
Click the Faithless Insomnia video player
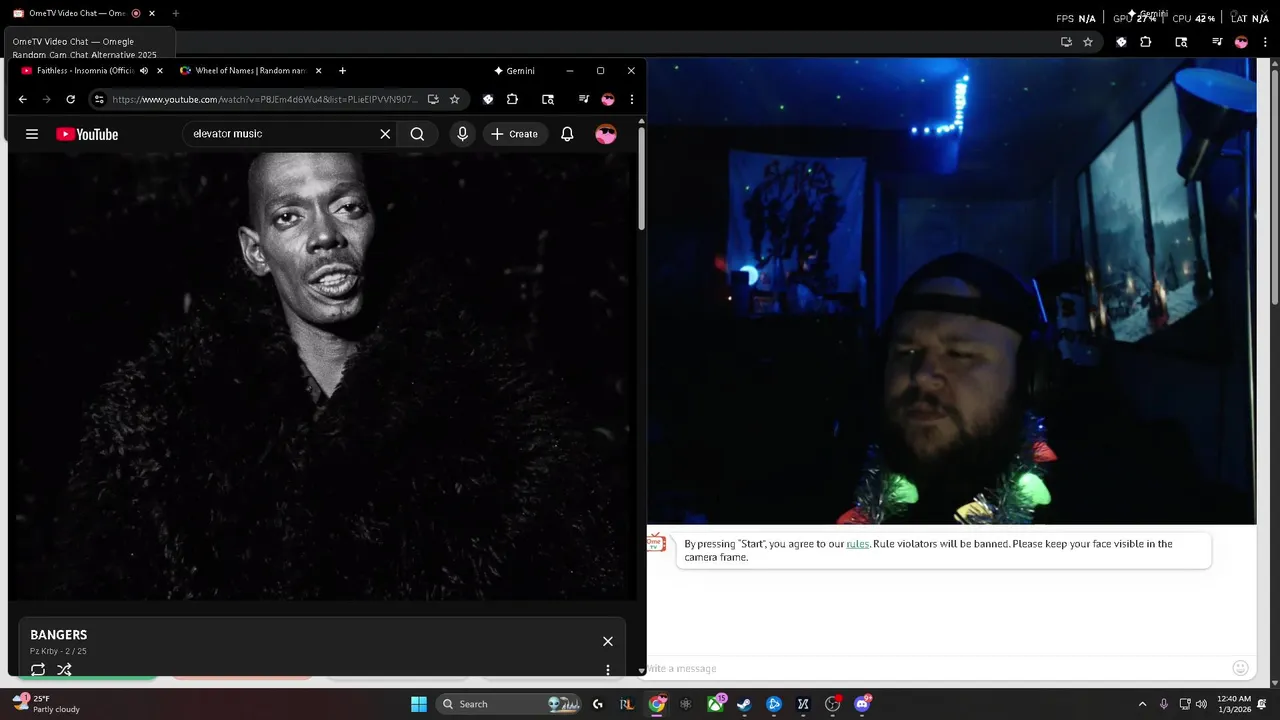(322, 376)
